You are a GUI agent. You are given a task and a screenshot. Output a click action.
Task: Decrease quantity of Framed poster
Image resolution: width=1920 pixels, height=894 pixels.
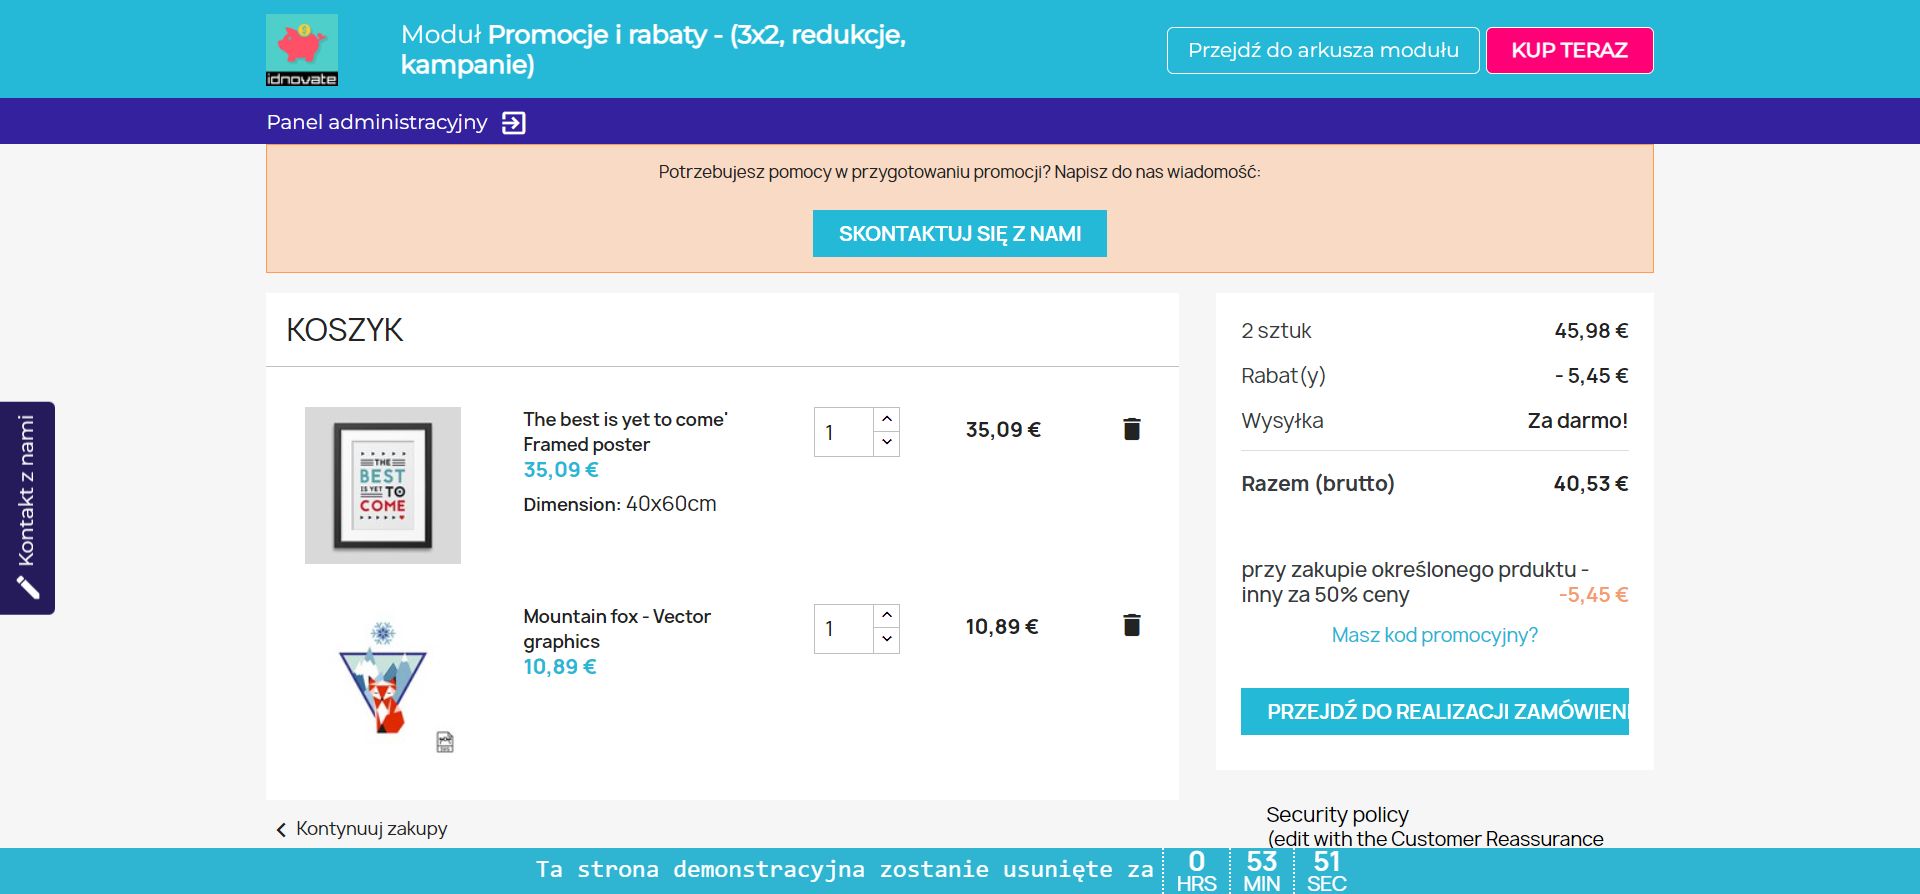[x=887, y=443]
